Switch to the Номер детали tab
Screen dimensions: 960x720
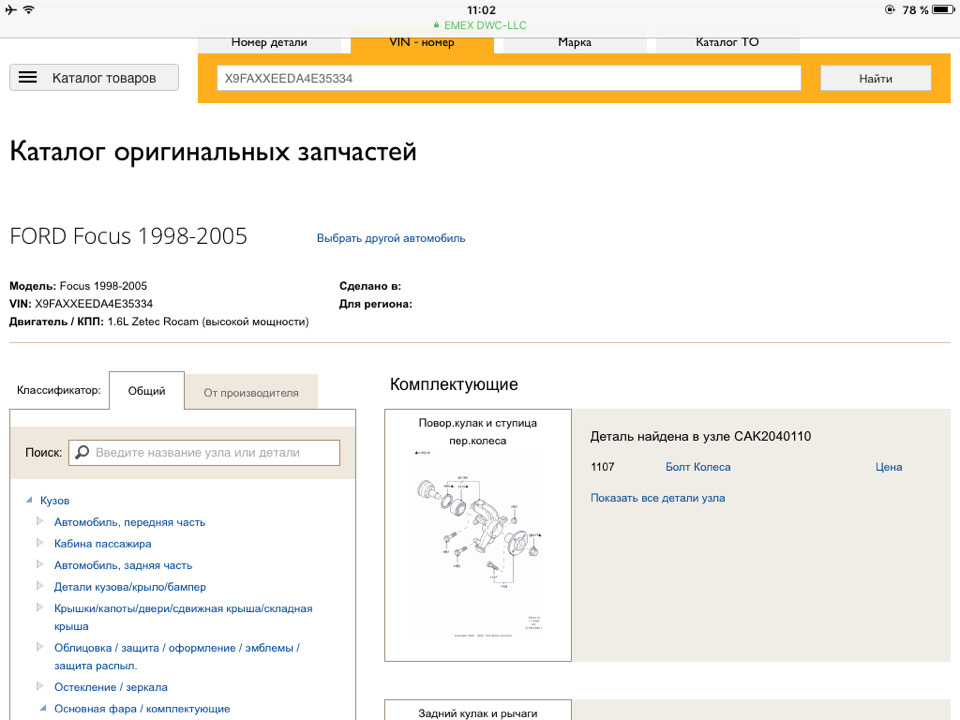[x=269, y=43]
